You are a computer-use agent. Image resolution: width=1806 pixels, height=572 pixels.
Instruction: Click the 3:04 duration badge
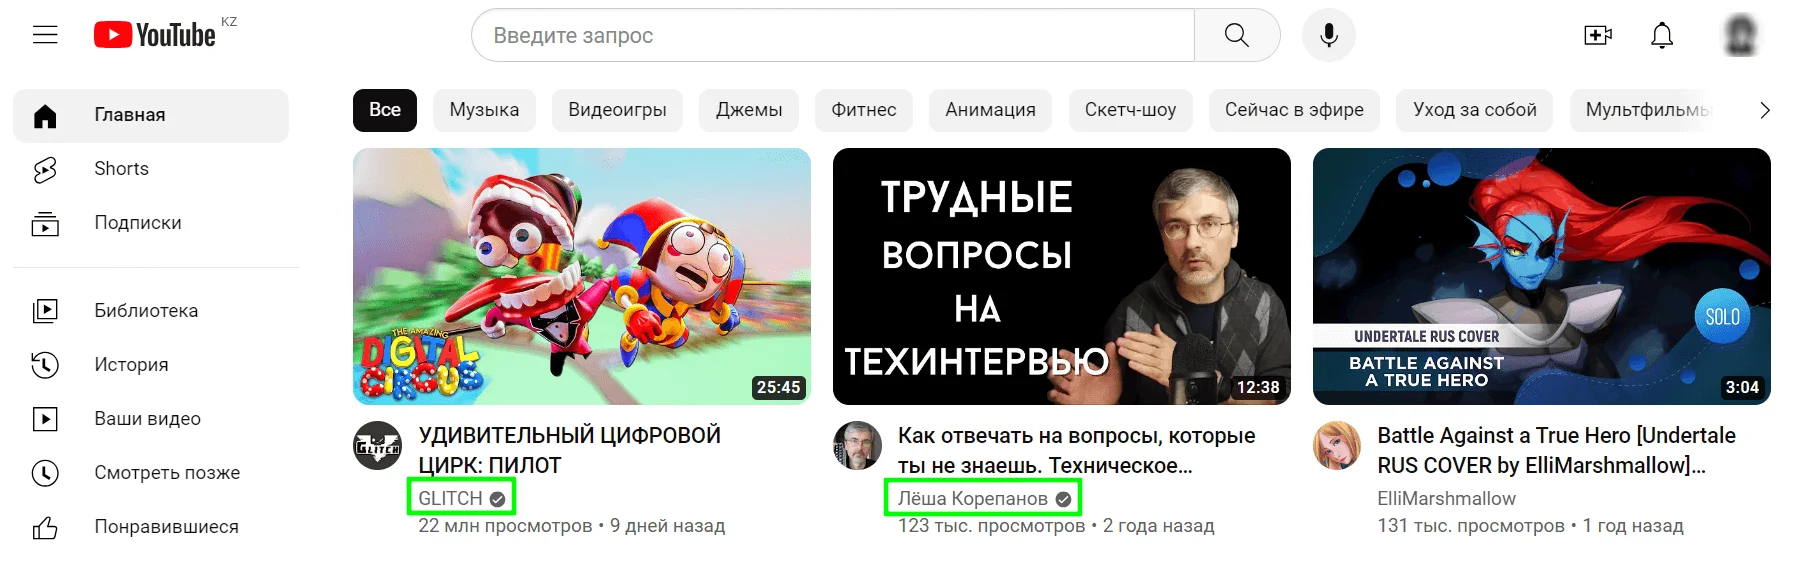coord(1742,387)
